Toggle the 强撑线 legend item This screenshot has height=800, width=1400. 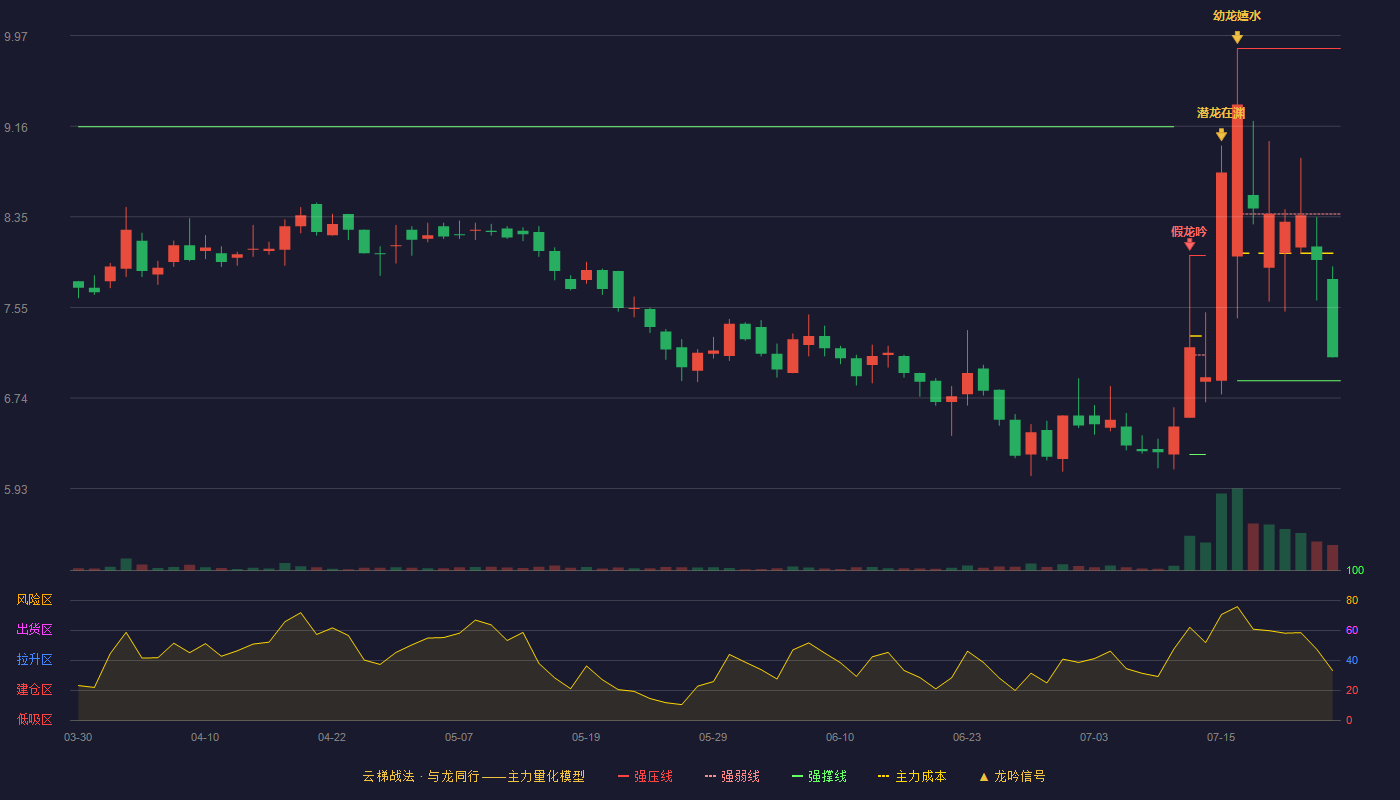click(x=819, y=776)
